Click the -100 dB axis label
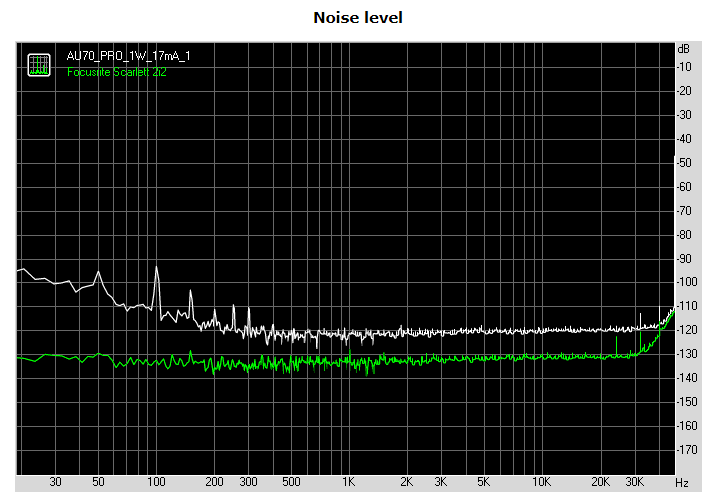This screenshot has width=710, height=502. pos(687,282)
